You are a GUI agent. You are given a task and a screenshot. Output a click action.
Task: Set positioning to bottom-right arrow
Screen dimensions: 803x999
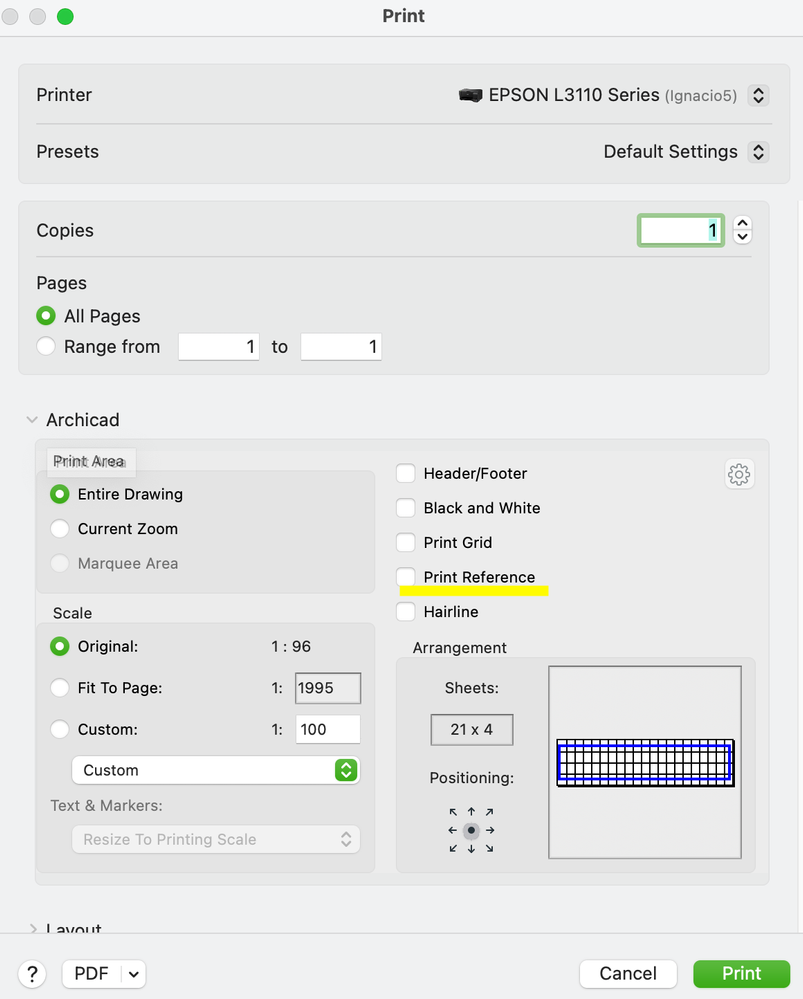click(x=489, y=849)
